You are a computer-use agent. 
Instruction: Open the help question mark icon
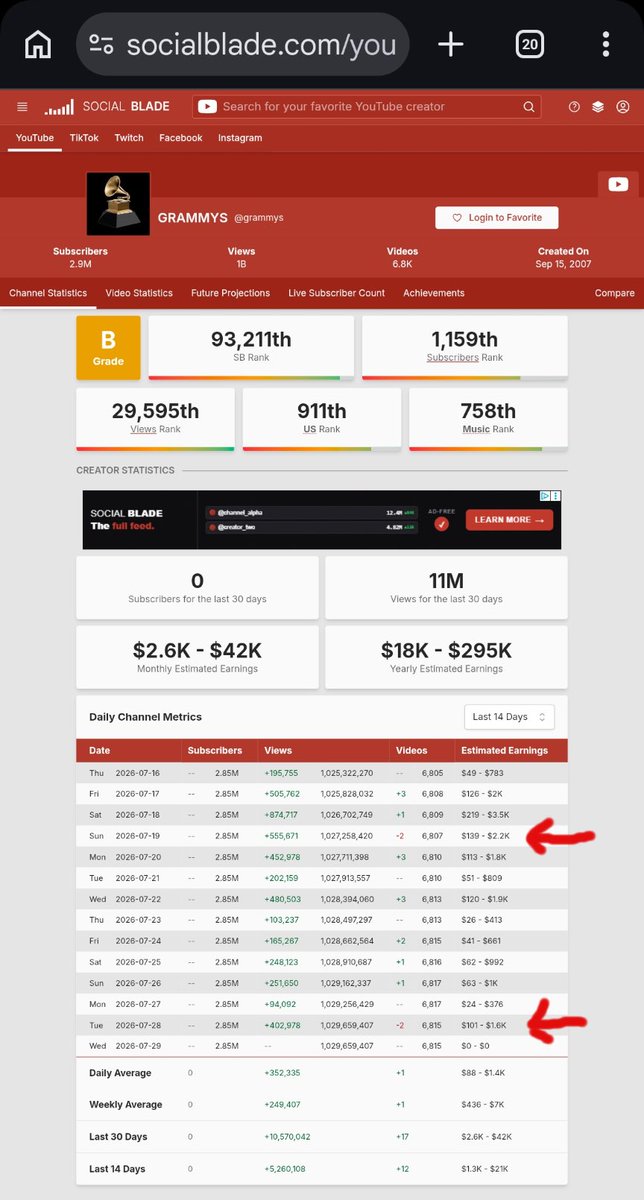coord(574,107)
